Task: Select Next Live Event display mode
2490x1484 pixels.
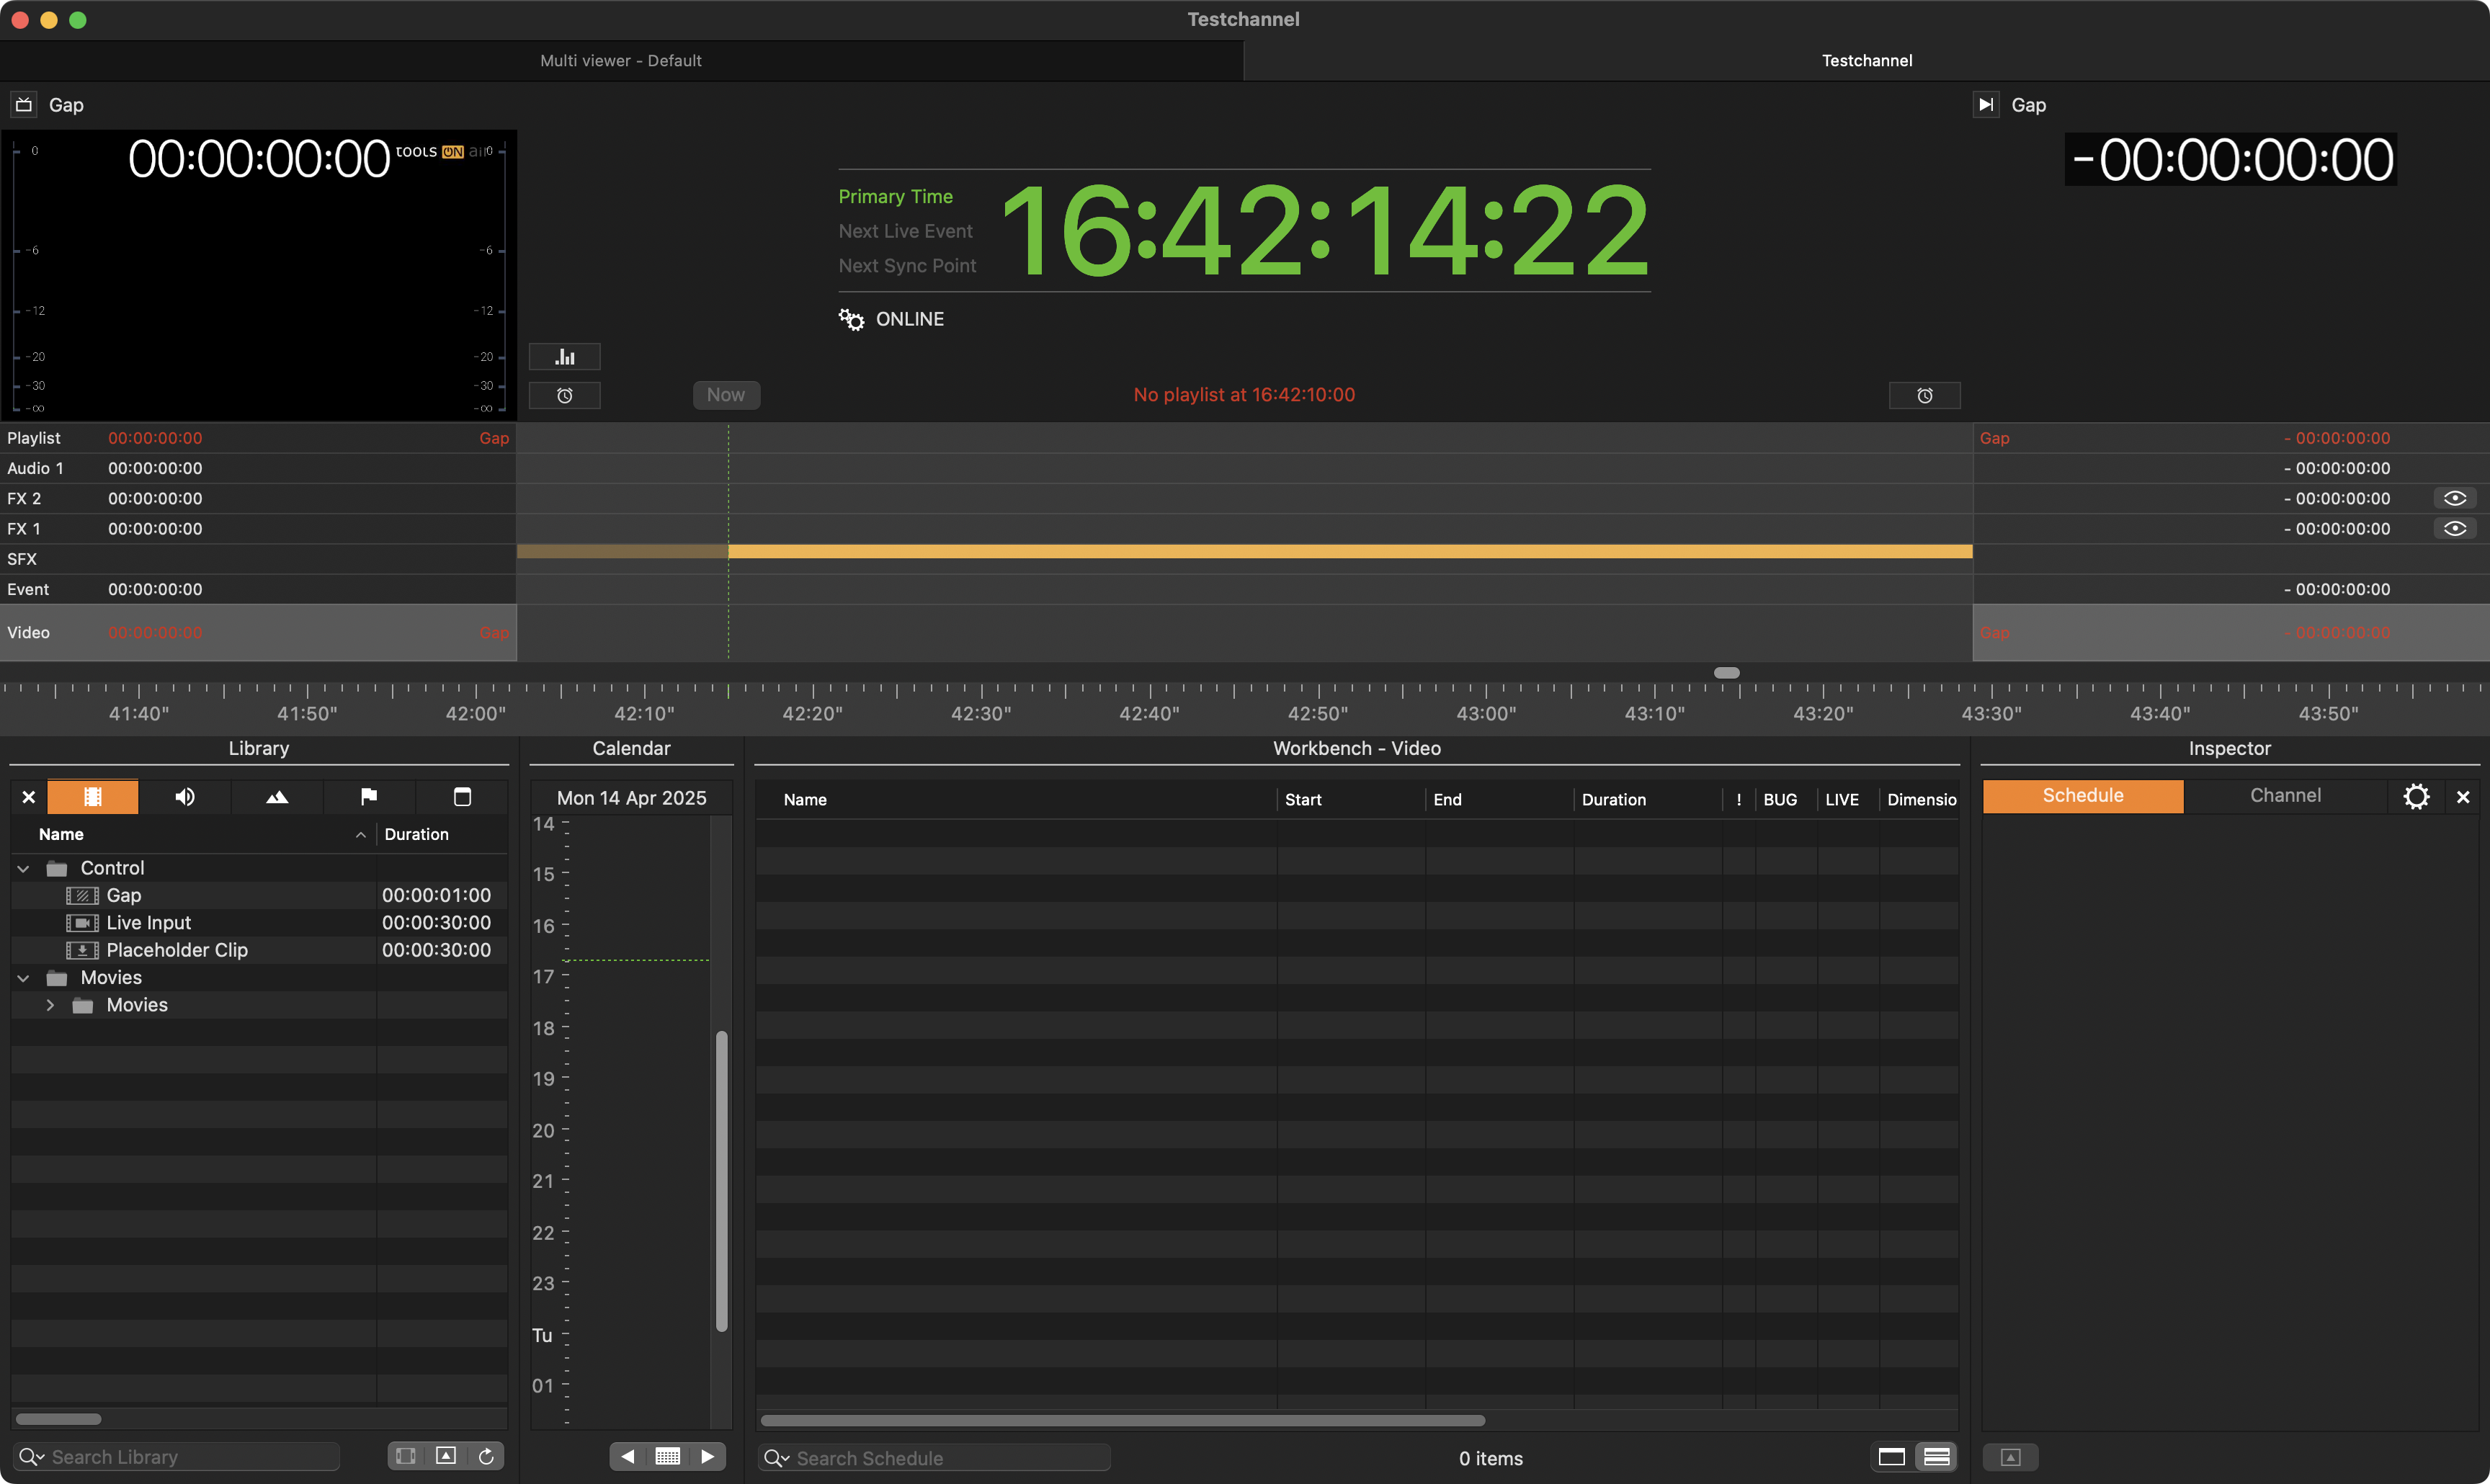Action: click(905, 231)
